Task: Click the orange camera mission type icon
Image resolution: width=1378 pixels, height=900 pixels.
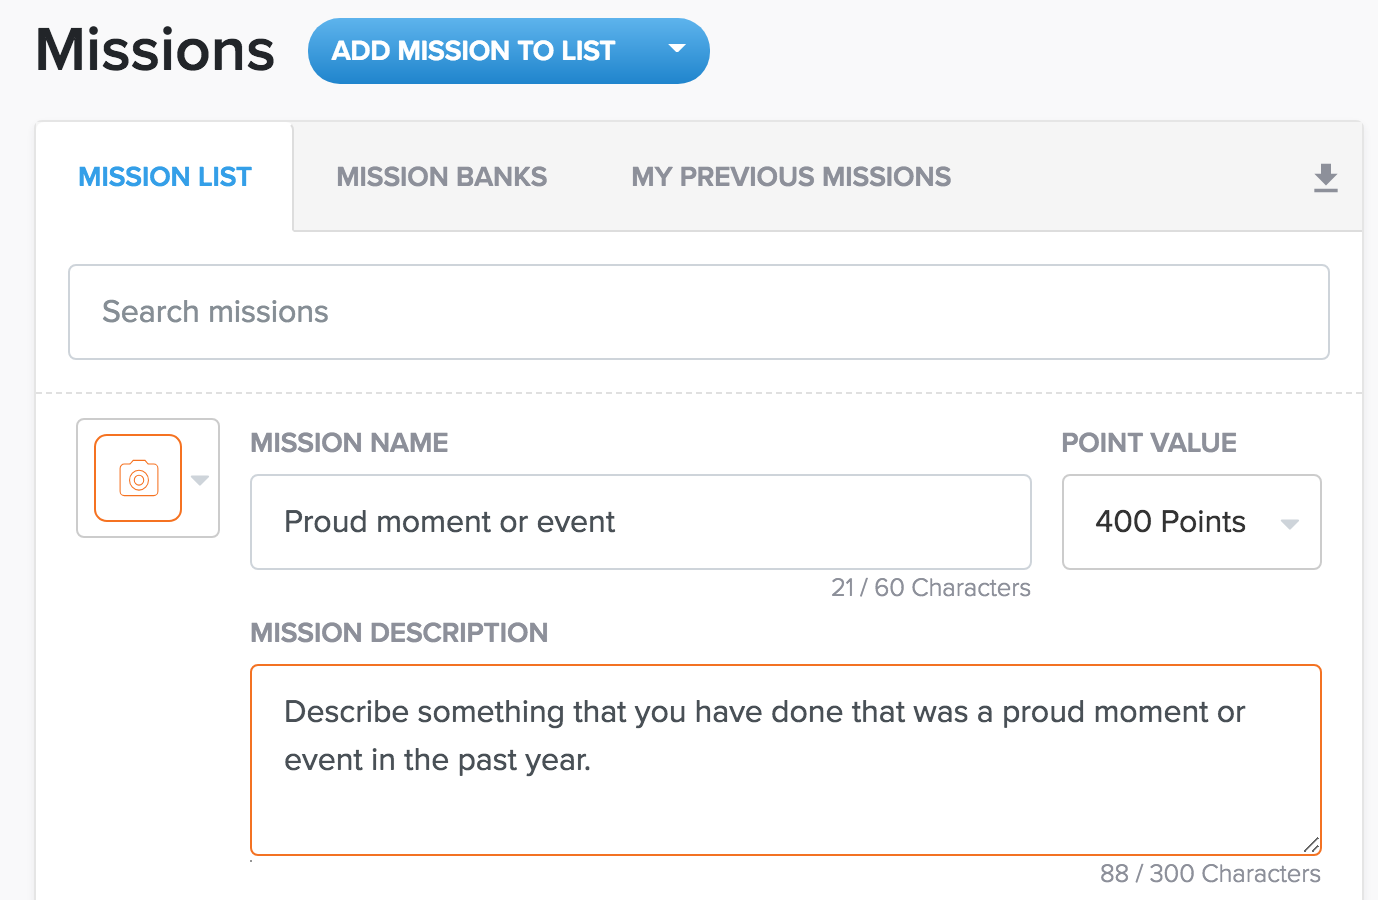Action: click(138, 478)
